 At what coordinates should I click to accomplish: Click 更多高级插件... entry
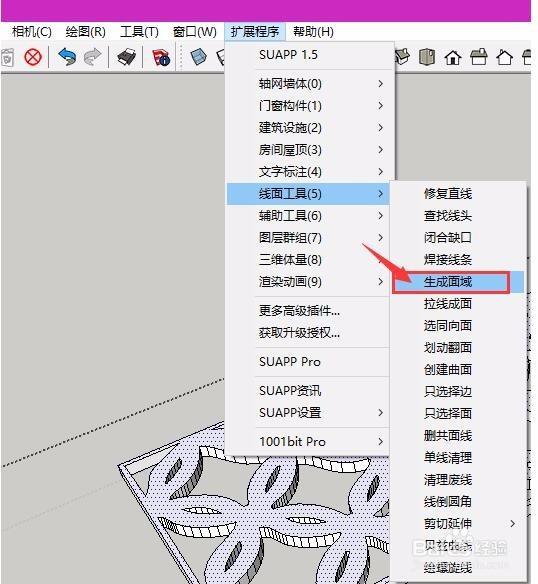click(x=308, y=310)
